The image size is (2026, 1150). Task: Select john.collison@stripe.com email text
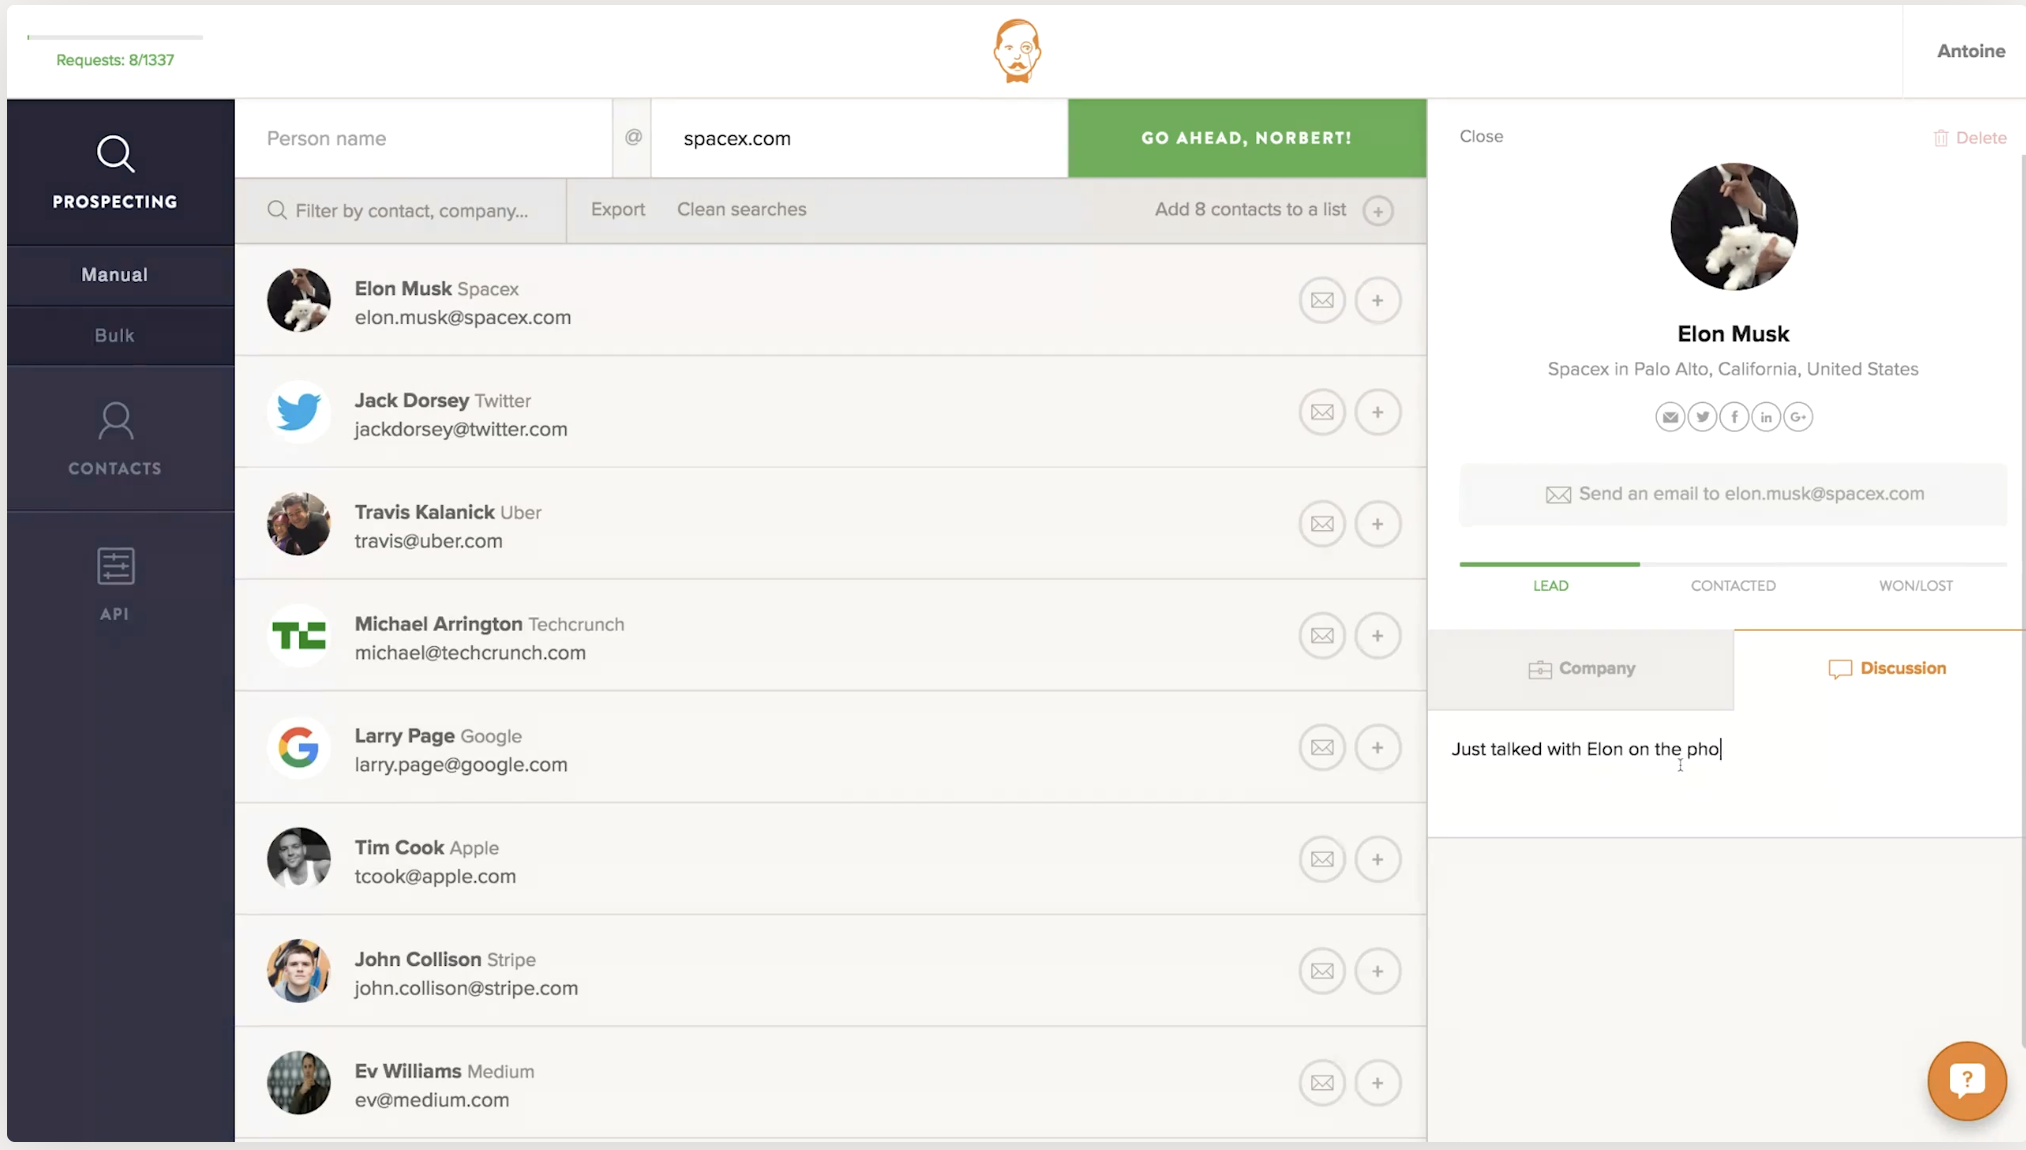click(x=466, y=988)
